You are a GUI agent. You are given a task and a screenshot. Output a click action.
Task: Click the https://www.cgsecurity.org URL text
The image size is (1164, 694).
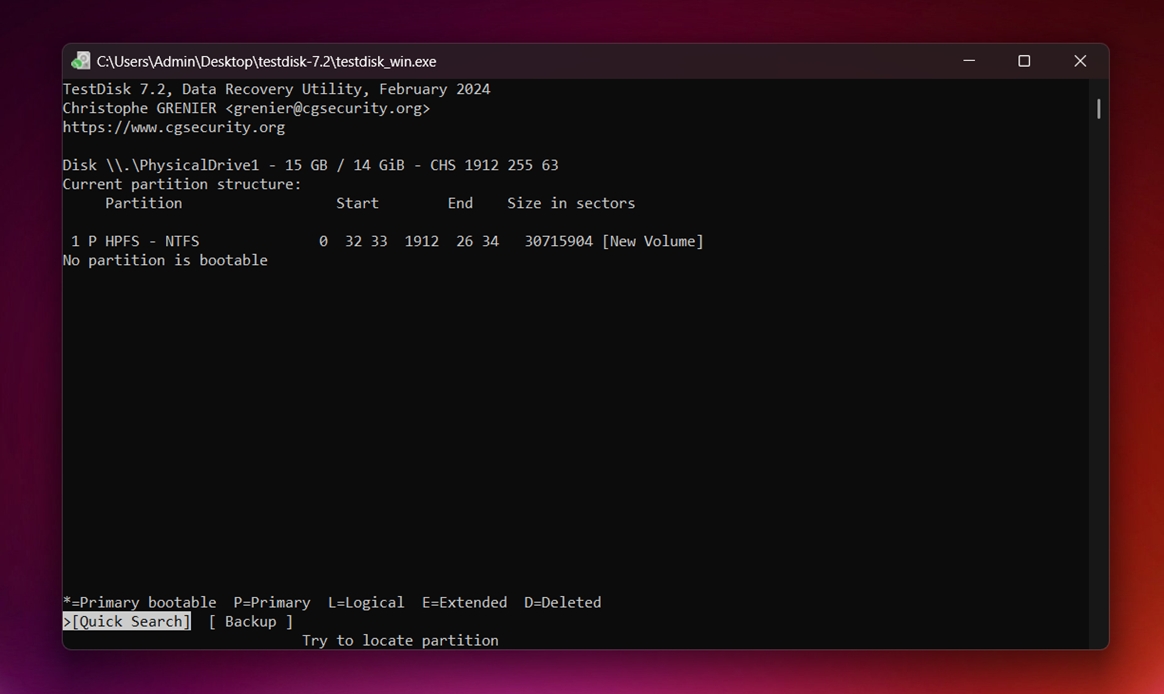click(x=174, y=127)
